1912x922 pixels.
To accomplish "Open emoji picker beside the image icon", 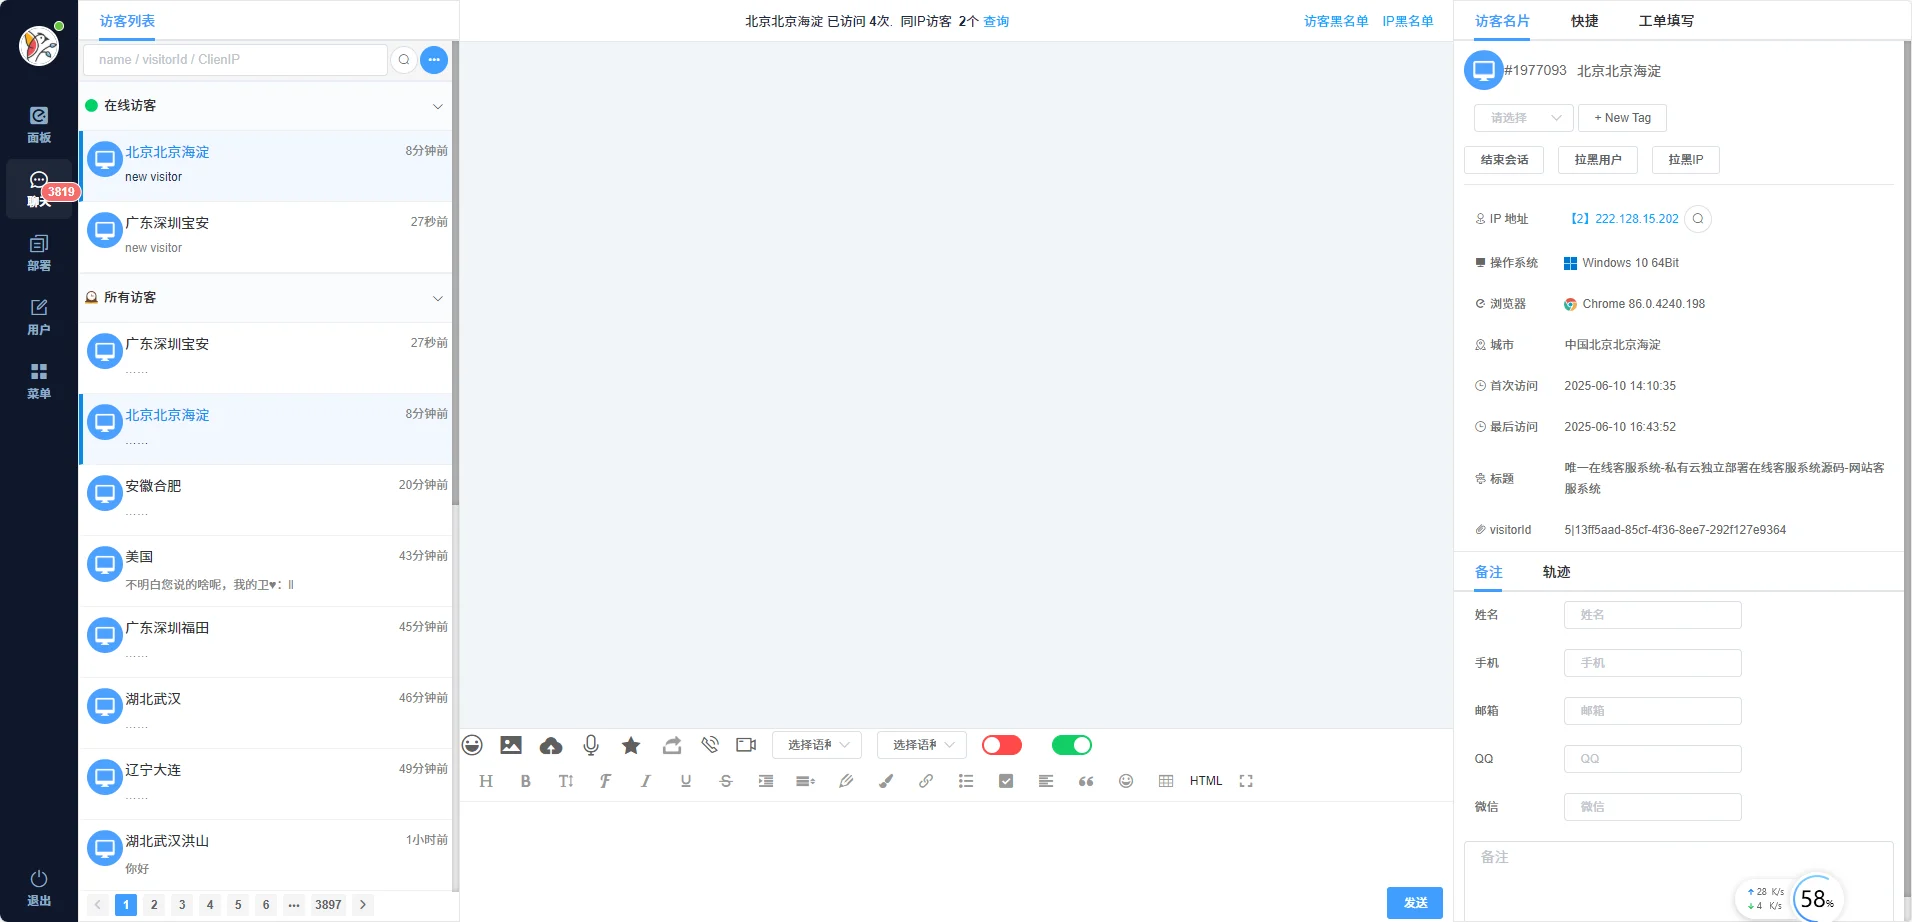I will (472, 745).
